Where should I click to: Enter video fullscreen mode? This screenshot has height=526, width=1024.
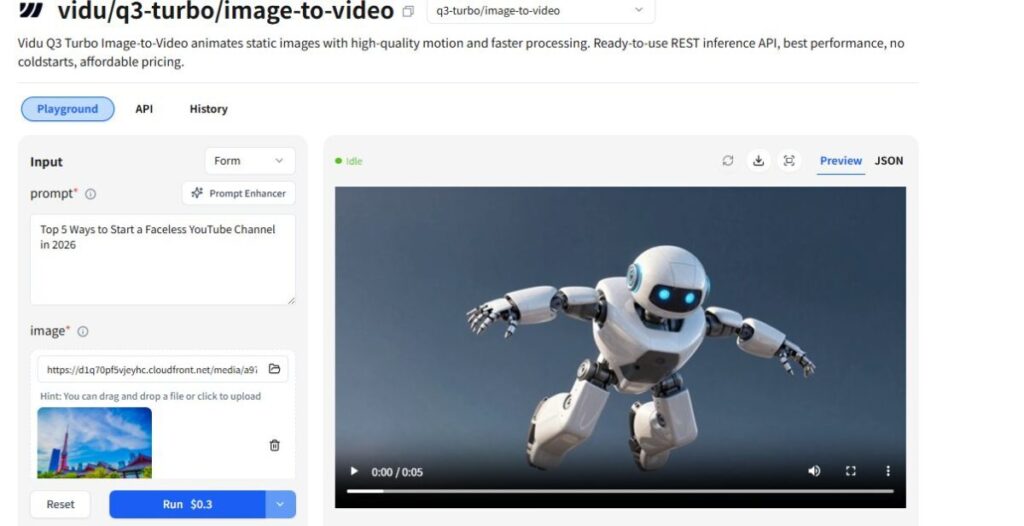[x=851, y=471]
